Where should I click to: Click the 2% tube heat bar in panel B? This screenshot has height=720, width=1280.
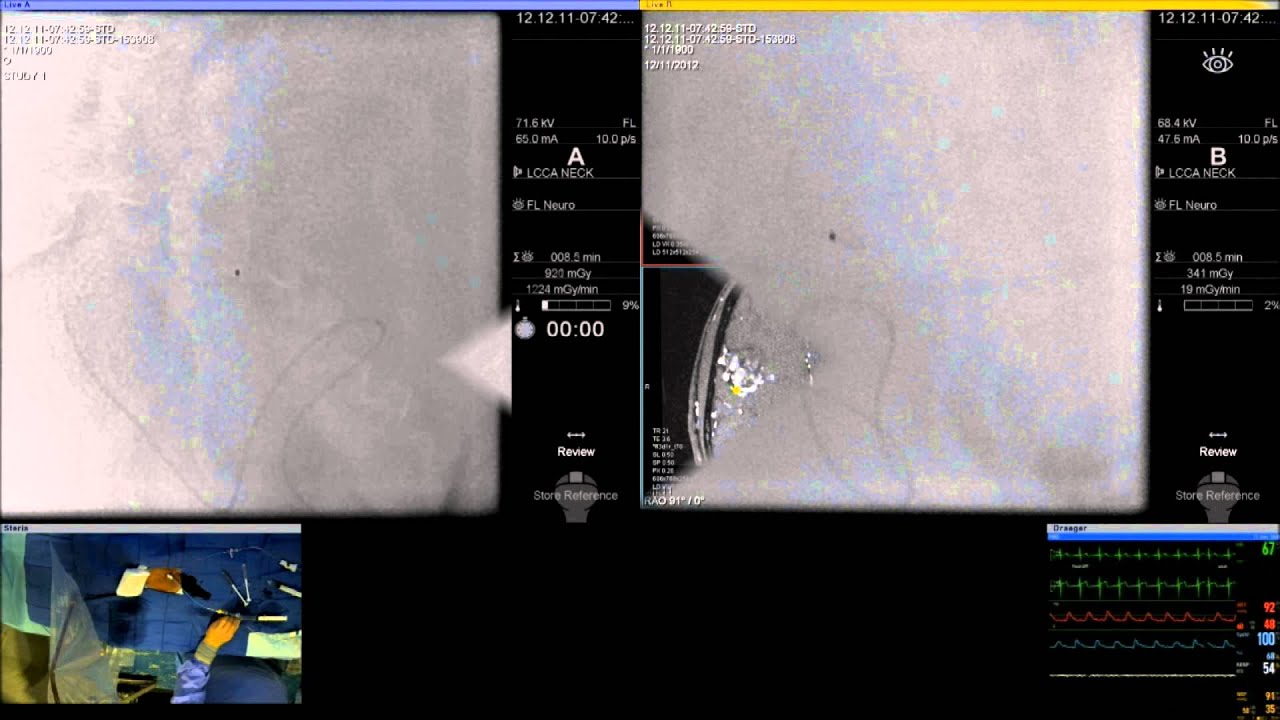(1218, 305)
